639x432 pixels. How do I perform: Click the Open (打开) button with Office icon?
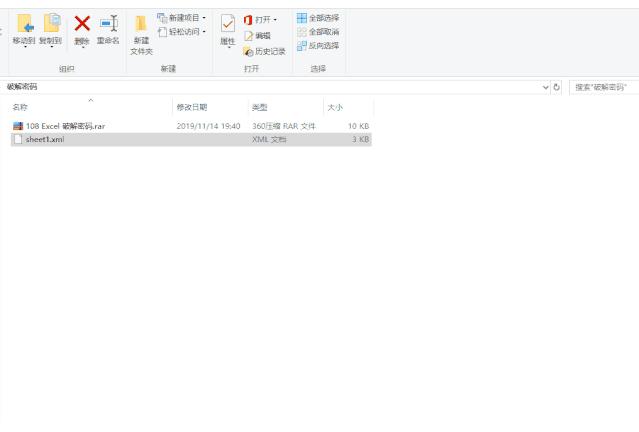(x=258, y=20)
